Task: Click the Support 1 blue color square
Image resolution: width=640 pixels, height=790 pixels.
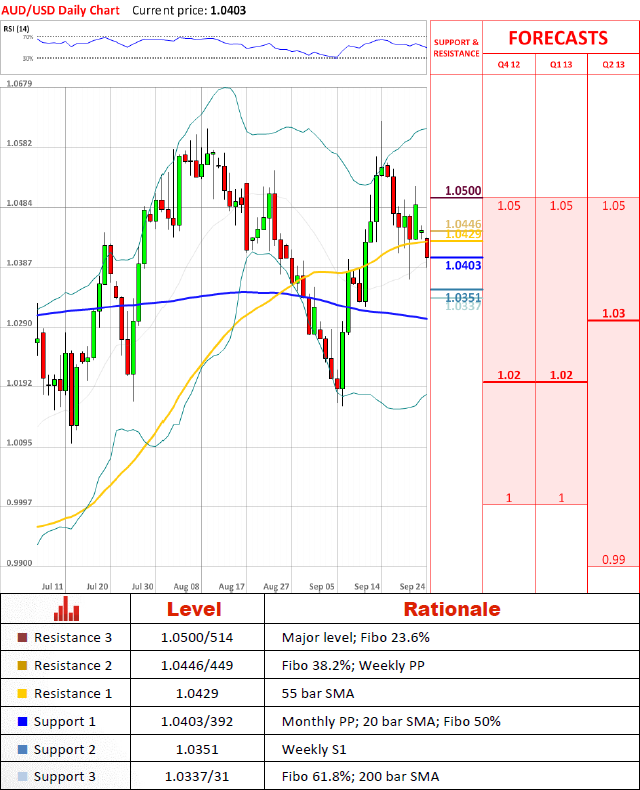Action: (x=23, y=721)
